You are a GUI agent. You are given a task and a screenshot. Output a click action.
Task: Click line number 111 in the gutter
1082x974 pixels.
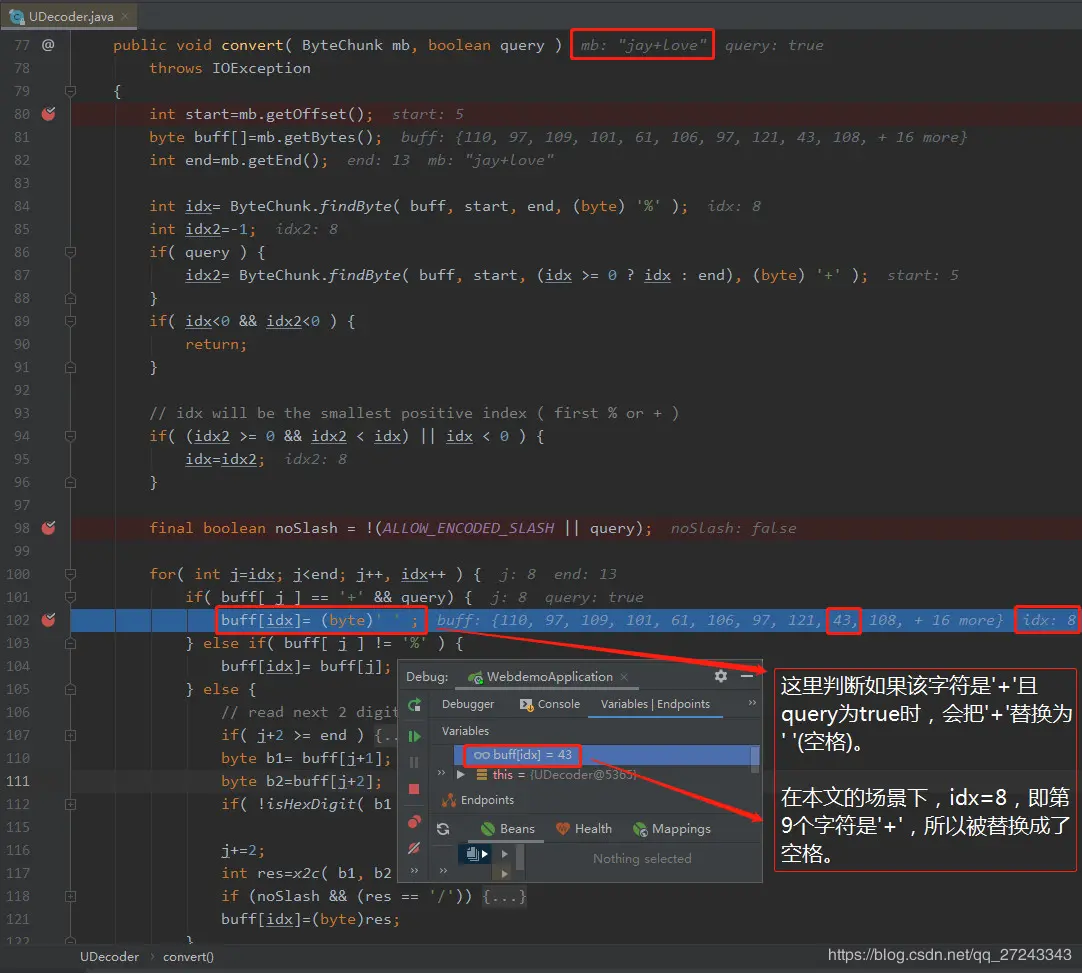[x=18, y=781]
